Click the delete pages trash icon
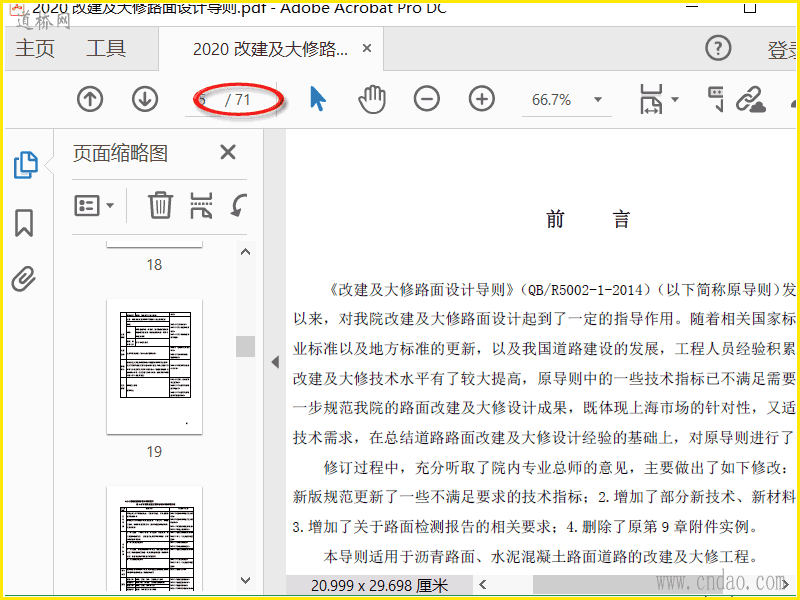The image size is (800, 600). coord(160,206)
